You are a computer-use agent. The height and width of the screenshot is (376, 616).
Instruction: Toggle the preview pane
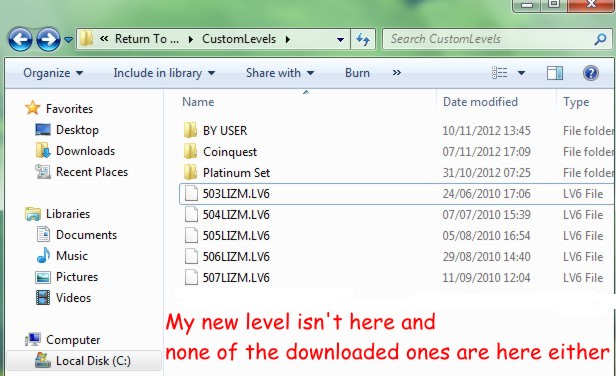coord(555,73)
